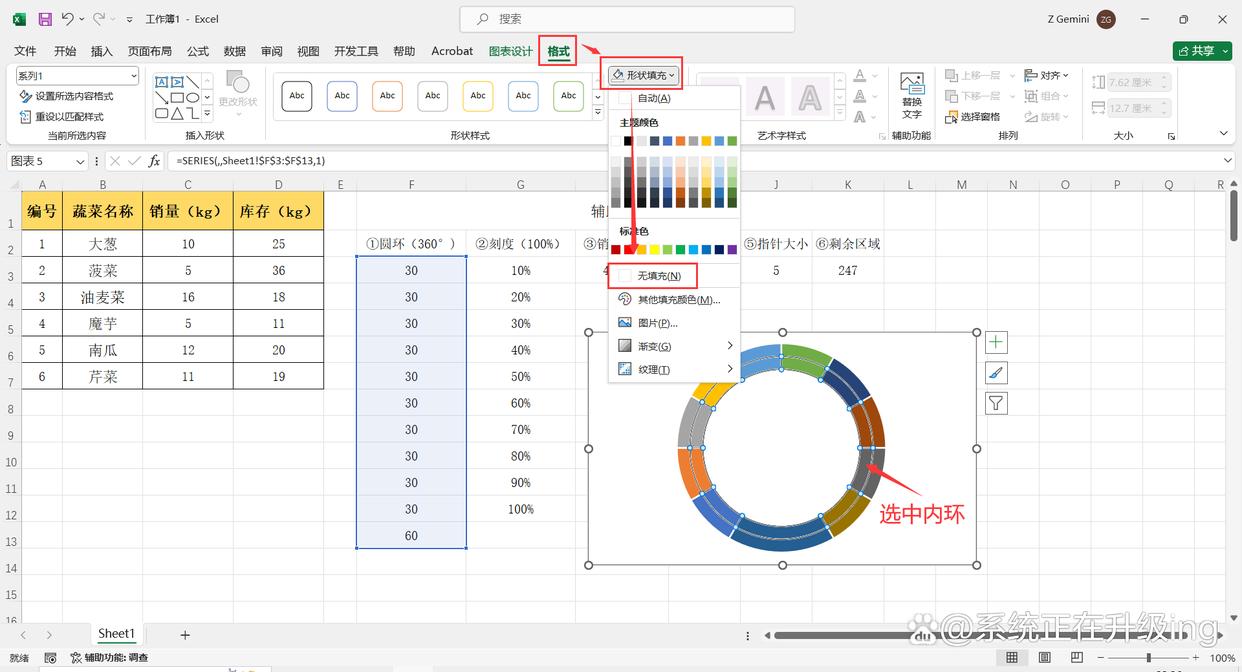Click the chart styles paintbrush button
Screen dimensions: 1242x672
(996, 373)
